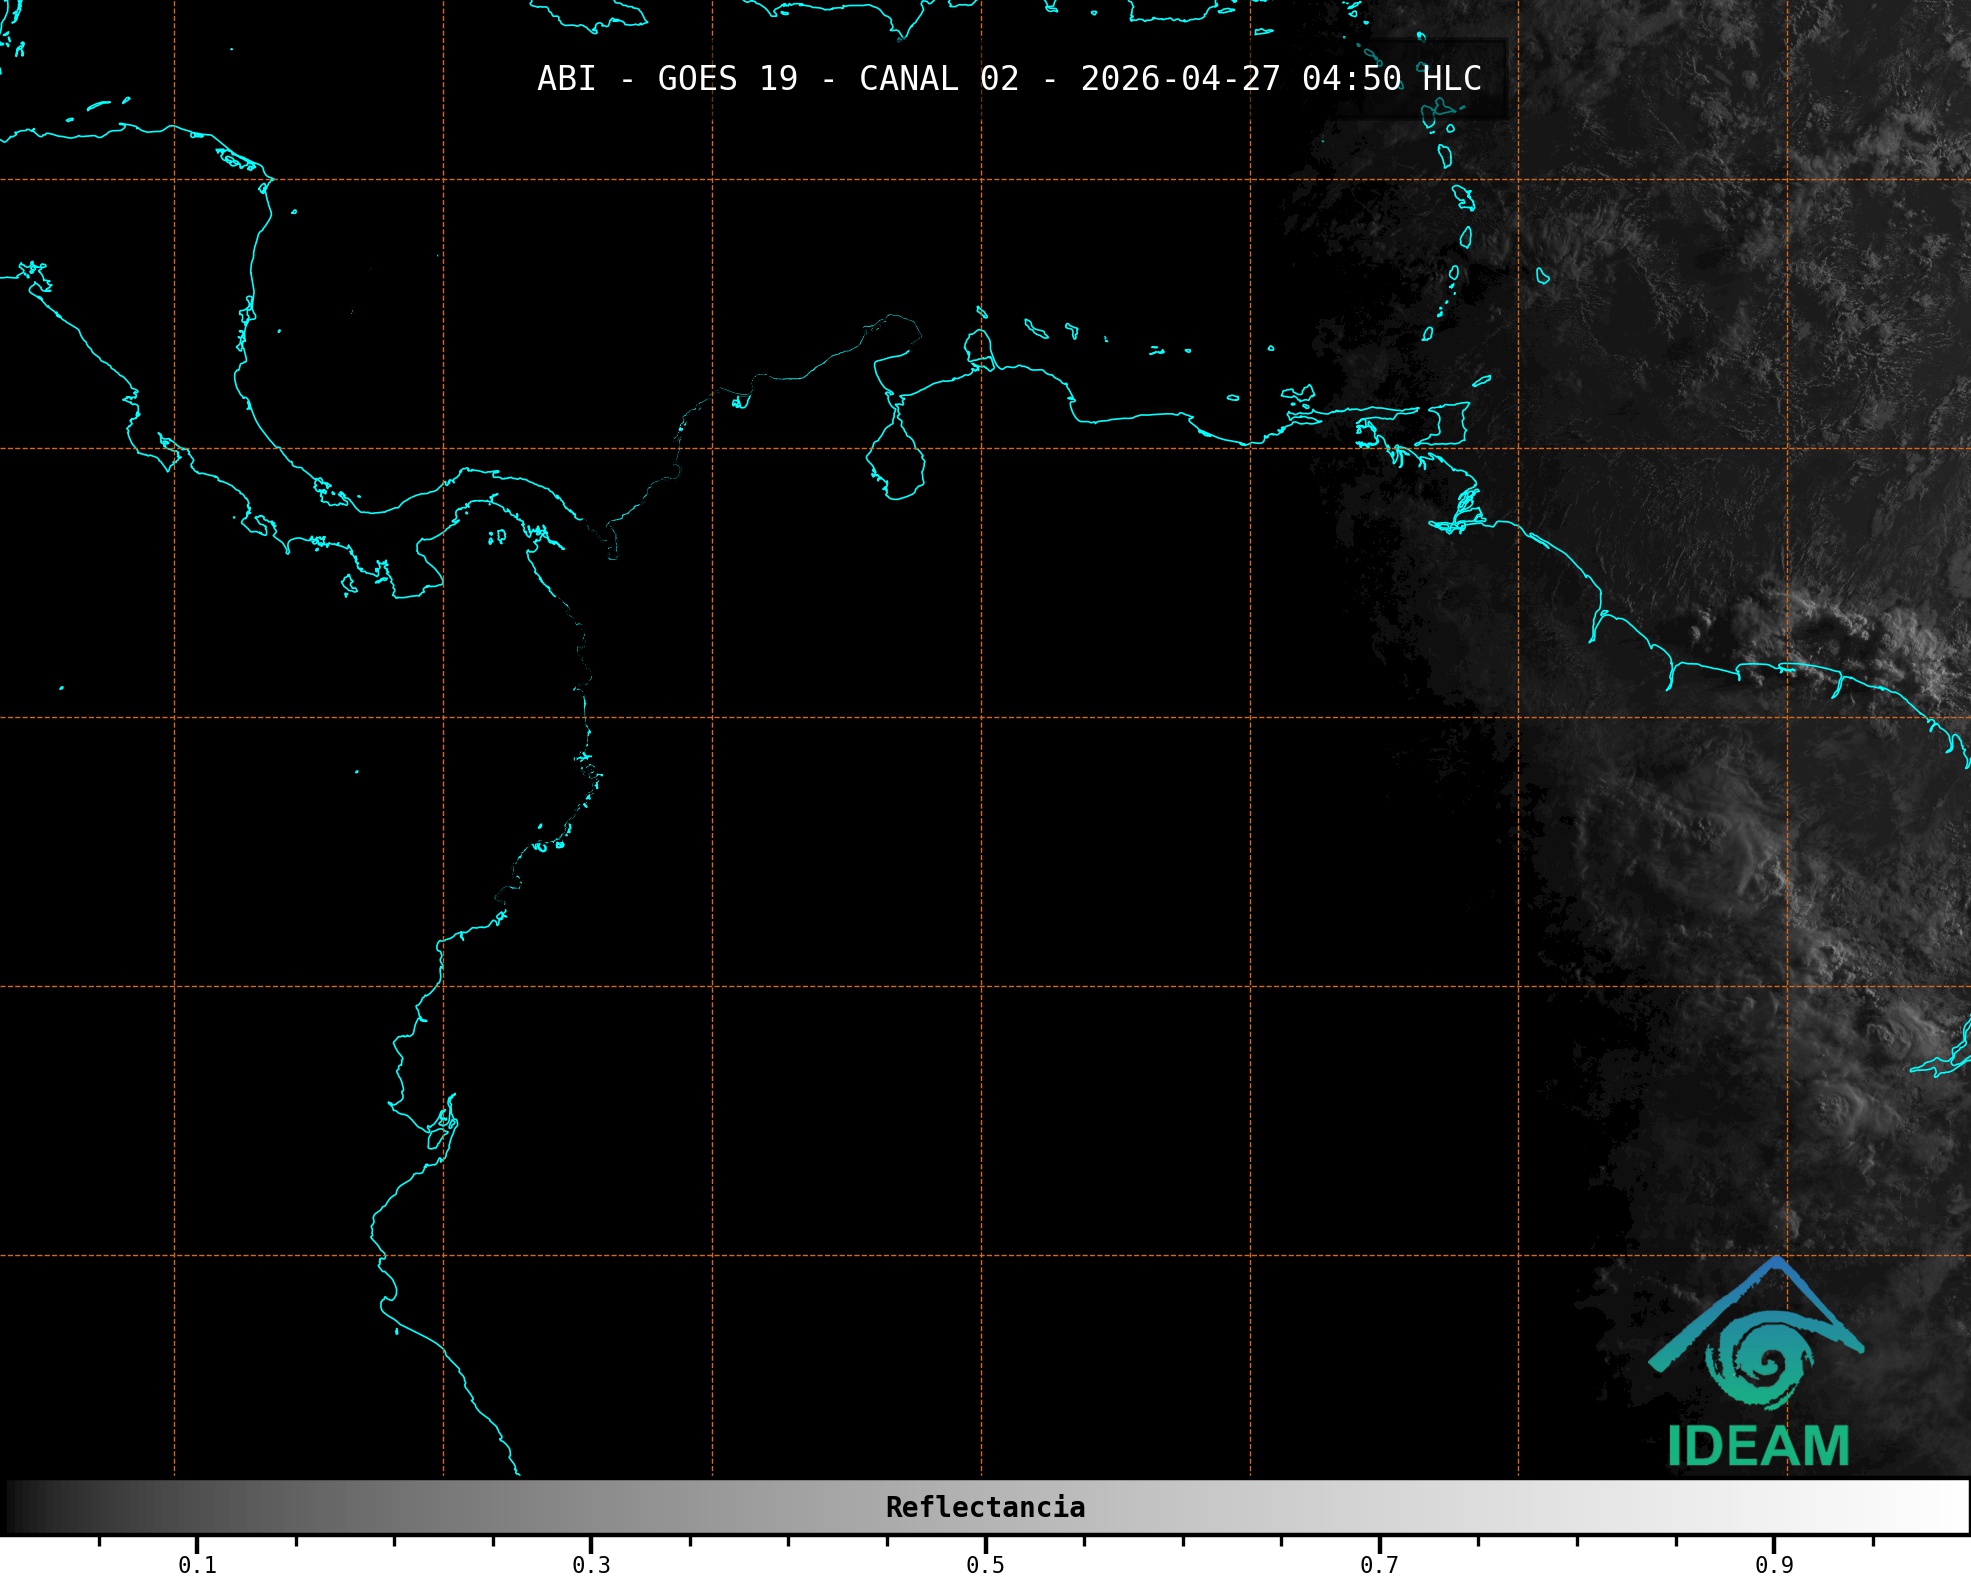The height and width of the screenshot is (1577, 1971).
Task: Click the Gulf of Urabá coastline
Action: pyautogui.click(x=612, y=538)
